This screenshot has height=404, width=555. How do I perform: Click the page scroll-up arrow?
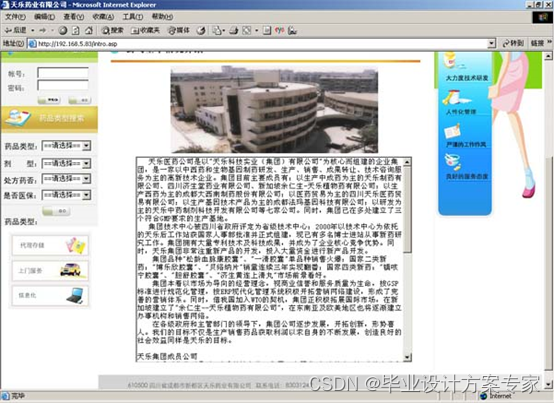click(548, 56)
